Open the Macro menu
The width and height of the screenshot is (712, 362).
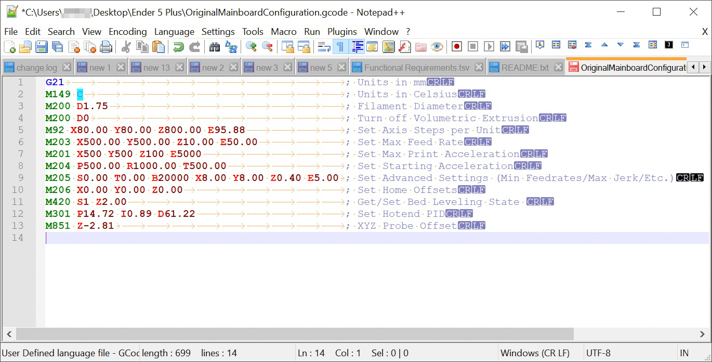pos(284,31)
